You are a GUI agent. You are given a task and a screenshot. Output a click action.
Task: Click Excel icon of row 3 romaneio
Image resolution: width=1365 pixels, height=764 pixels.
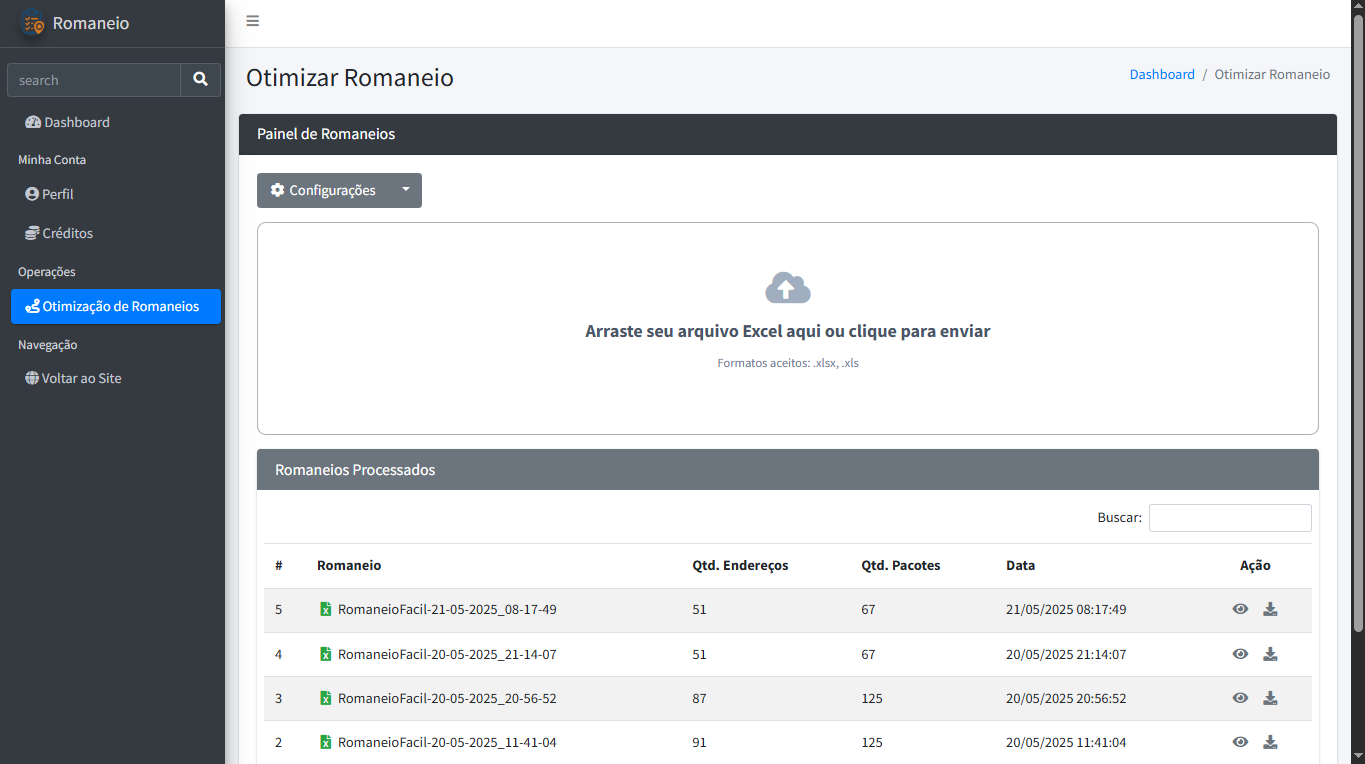pyautogui.click(x=325, y=698)
